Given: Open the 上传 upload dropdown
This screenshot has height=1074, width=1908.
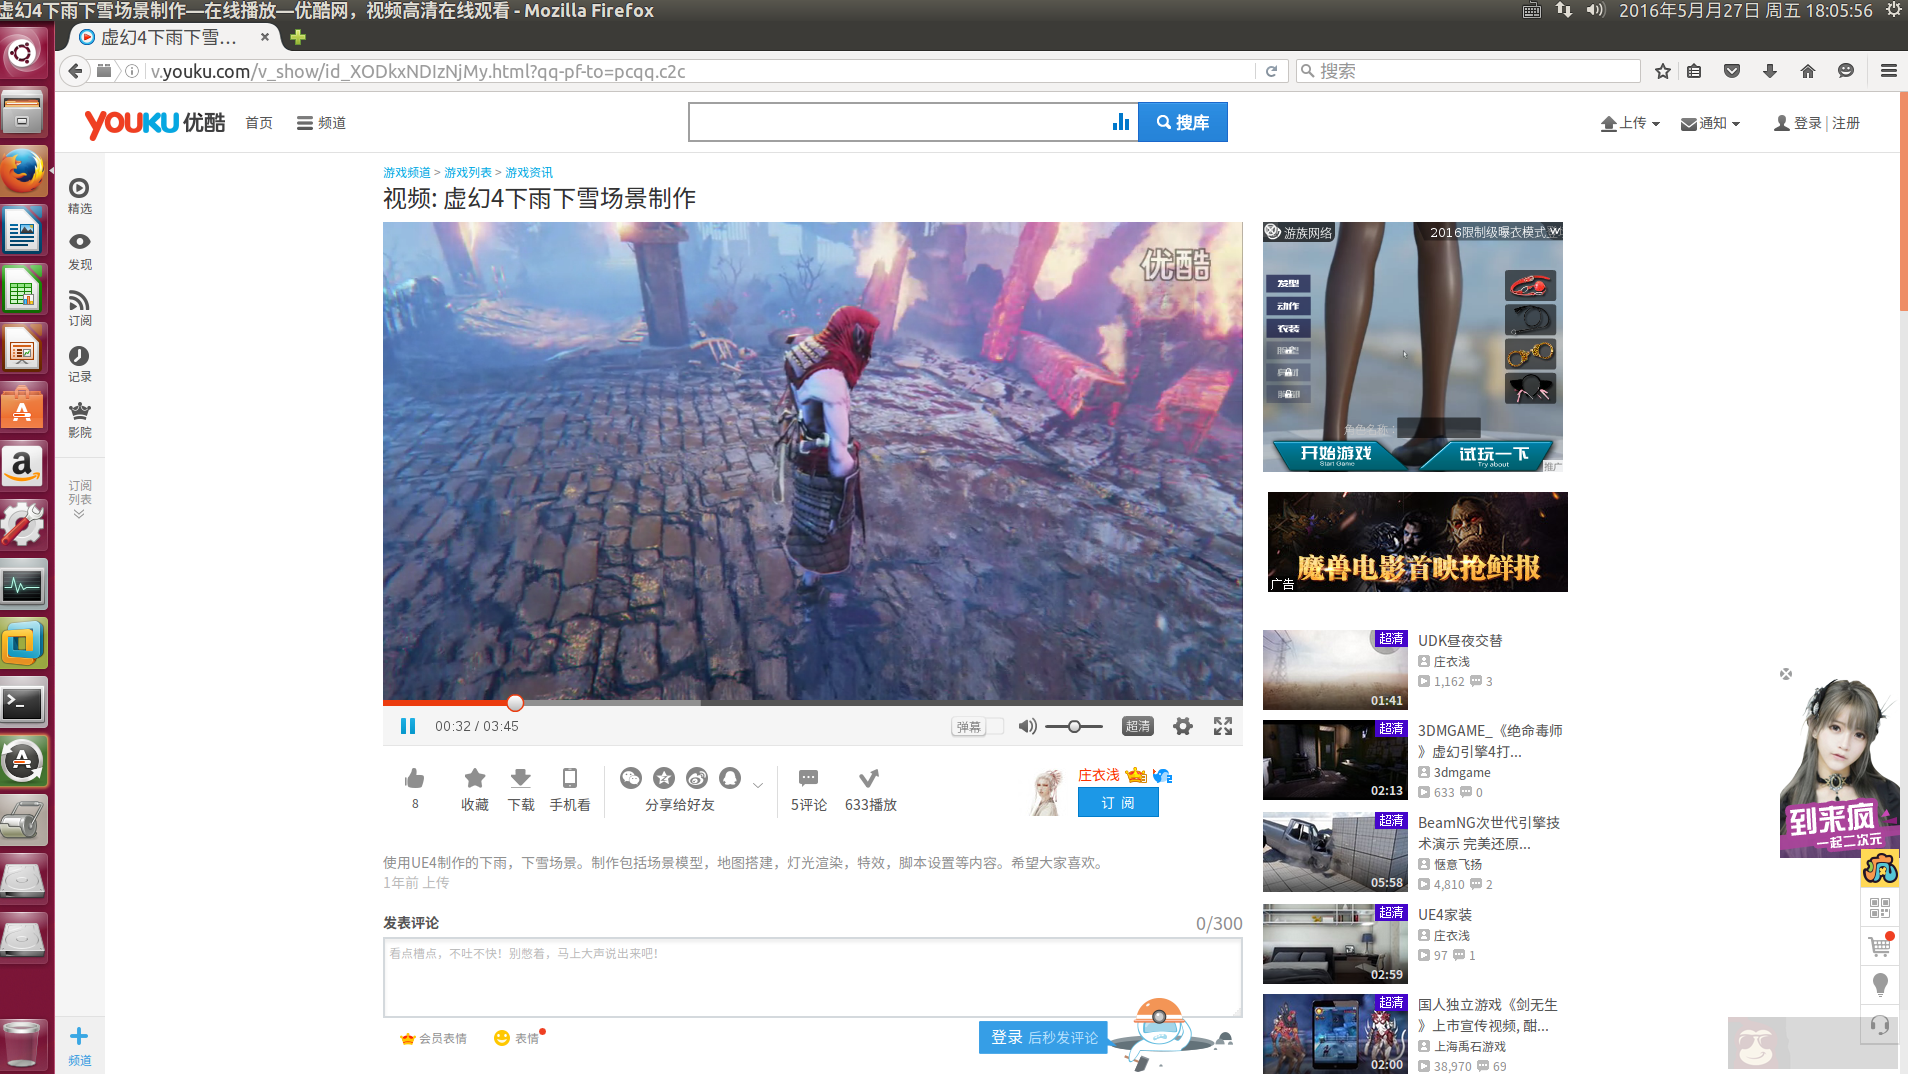Looking at the screenshot, I should pyautogui.click(x=1630, y=122).
